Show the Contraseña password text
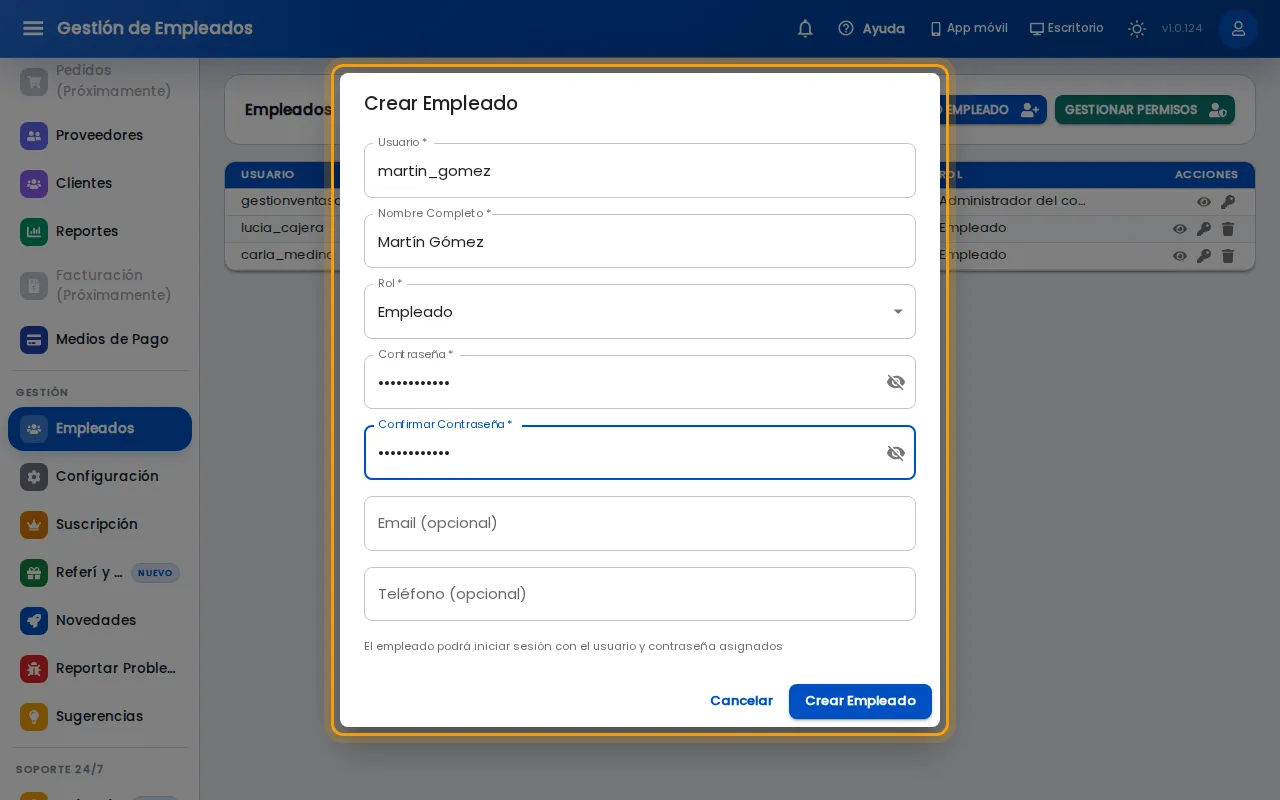1280x800 pixels. tap(896, 382)
